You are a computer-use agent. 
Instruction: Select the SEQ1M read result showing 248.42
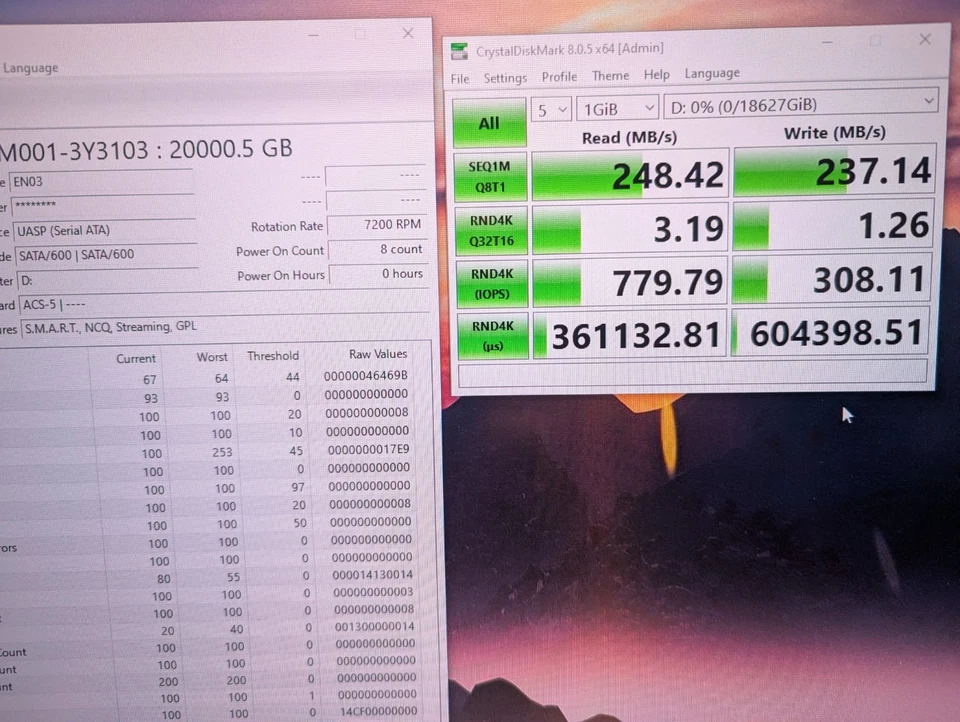(629, 173)
